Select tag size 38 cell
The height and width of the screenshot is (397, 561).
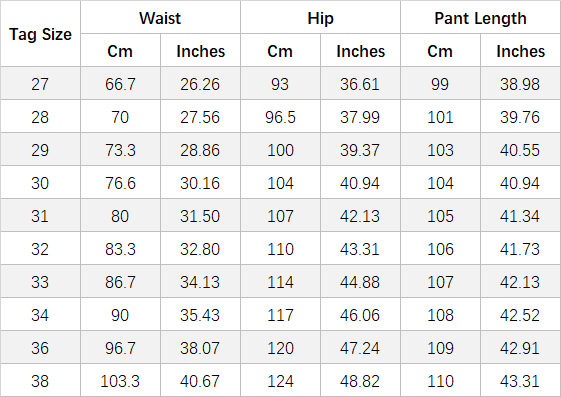point(40,380)
